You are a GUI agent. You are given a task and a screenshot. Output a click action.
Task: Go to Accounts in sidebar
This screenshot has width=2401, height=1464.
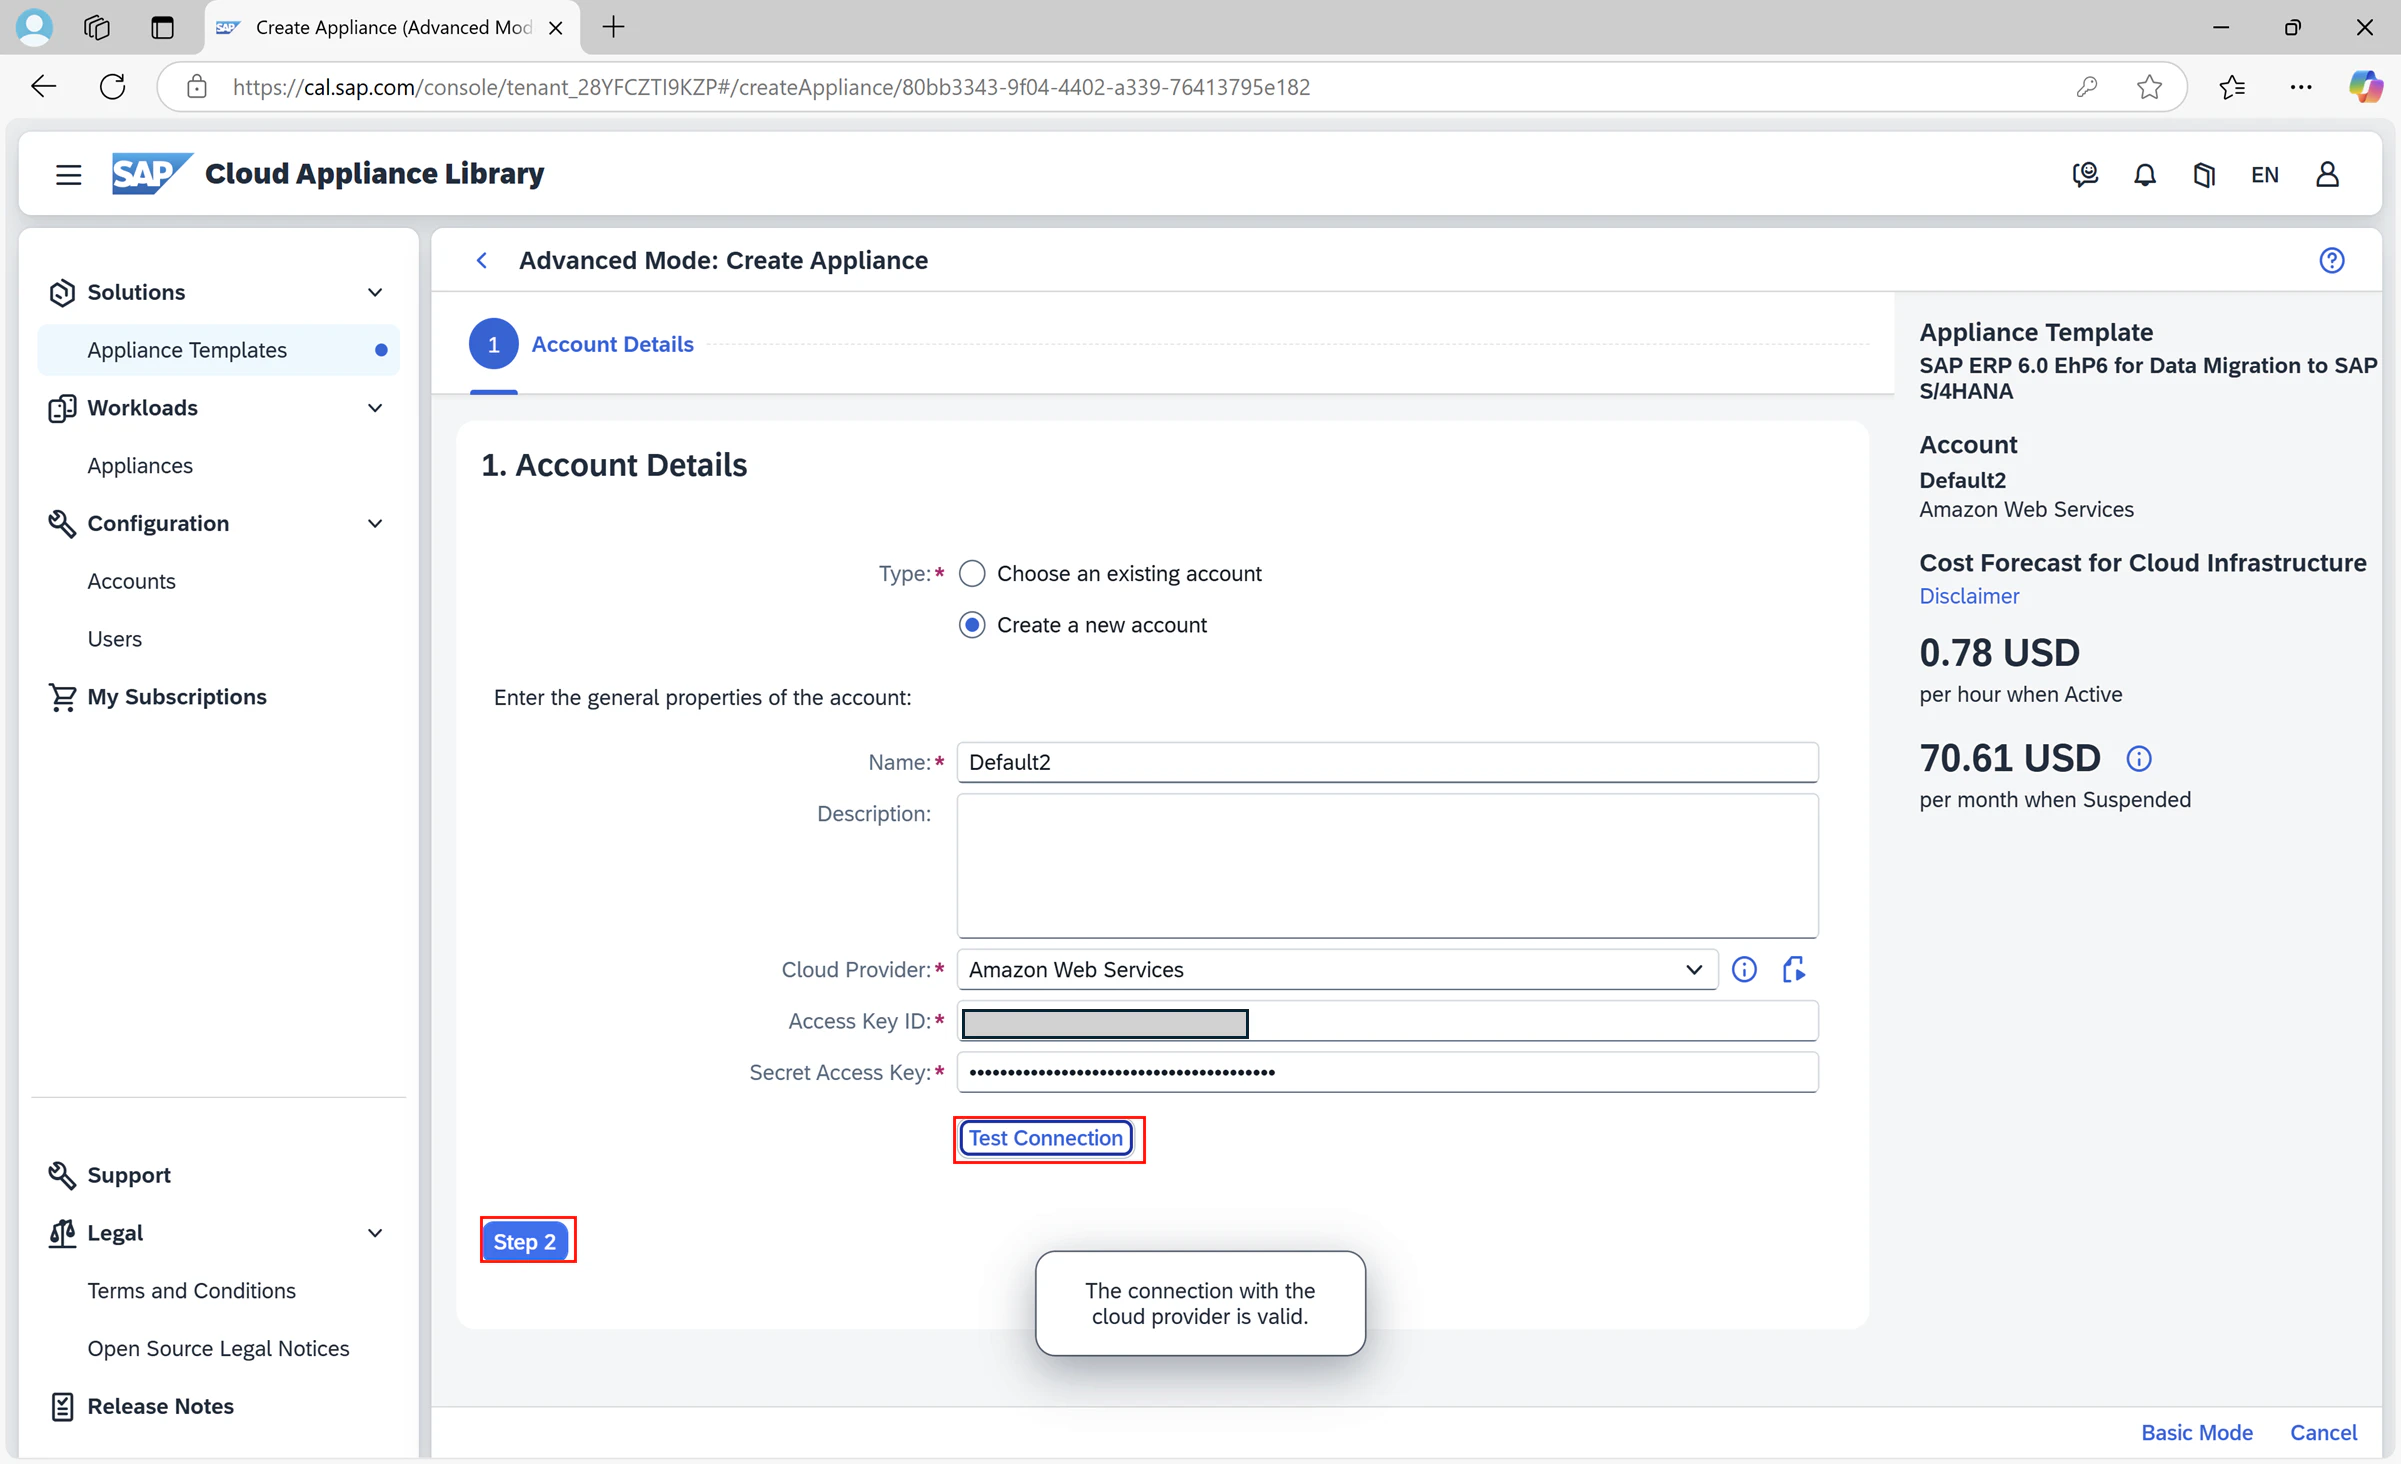click(131, 581)
